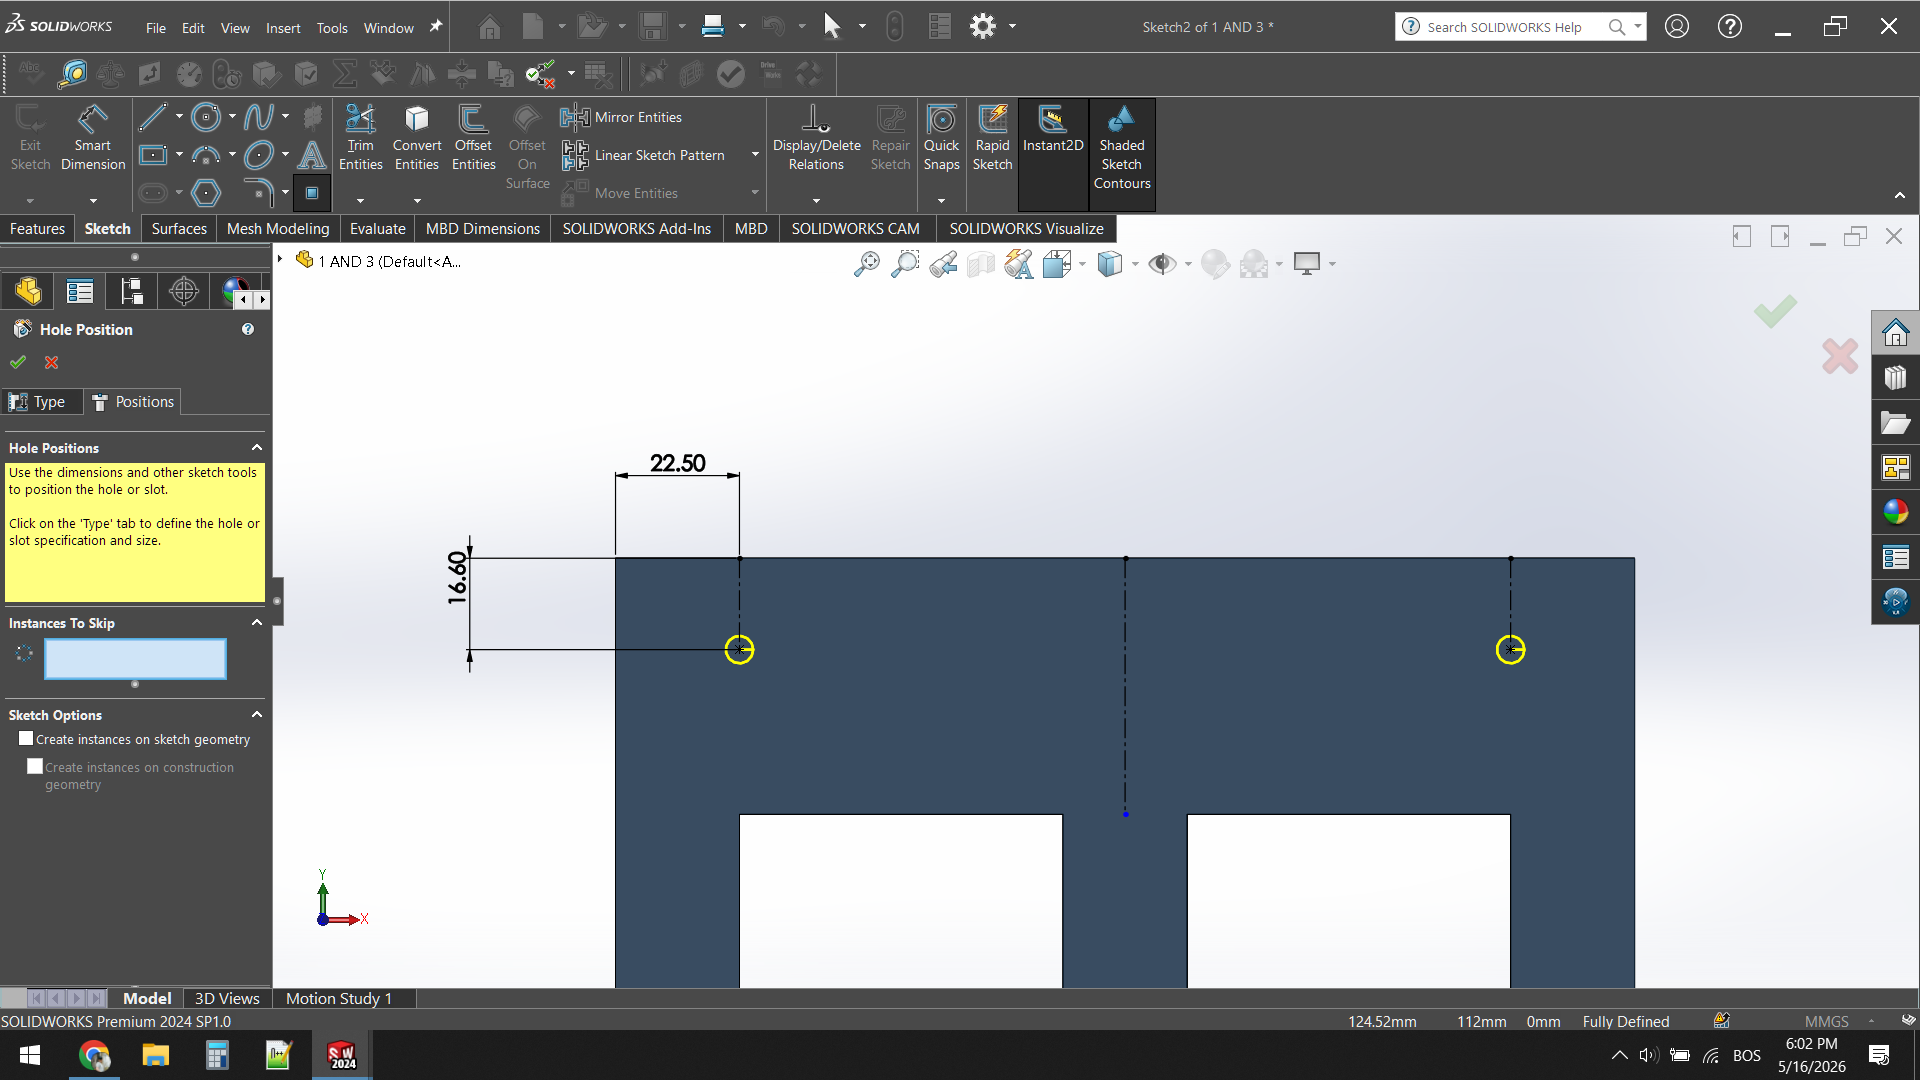Click the Instances To Skip selection box
The height and width of the screenshot is (1080, 1920).
(x=135, y=659)
